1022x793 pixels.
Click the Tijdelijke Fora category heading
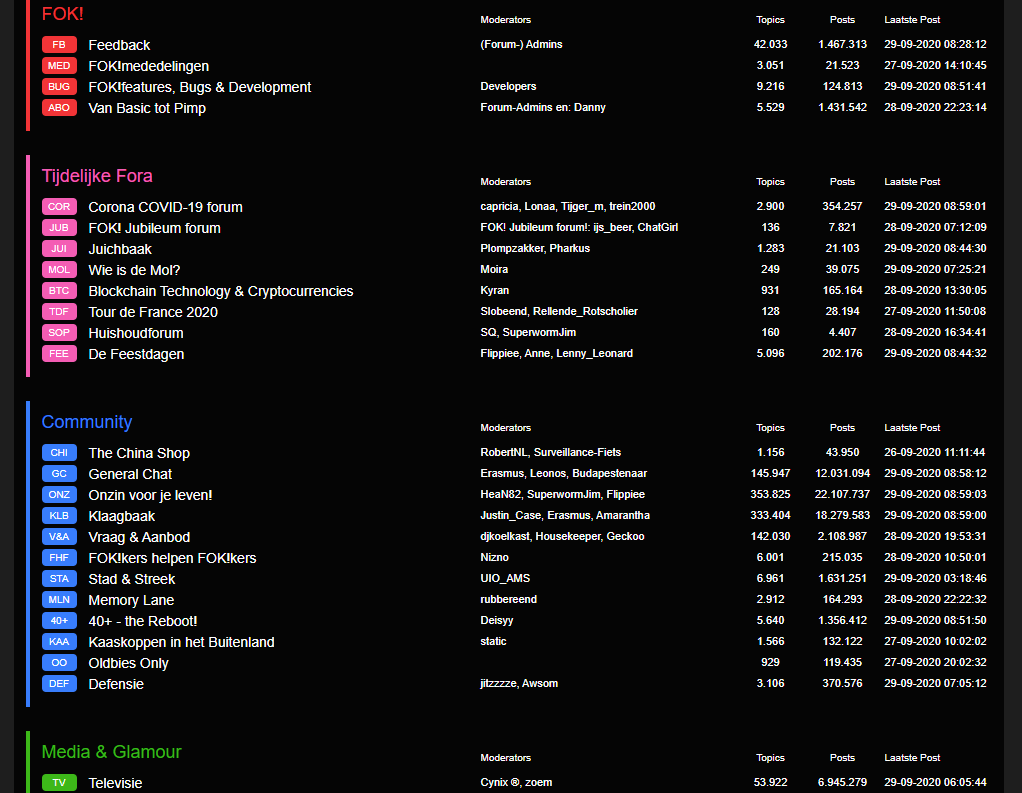click(x=97, y=176)
